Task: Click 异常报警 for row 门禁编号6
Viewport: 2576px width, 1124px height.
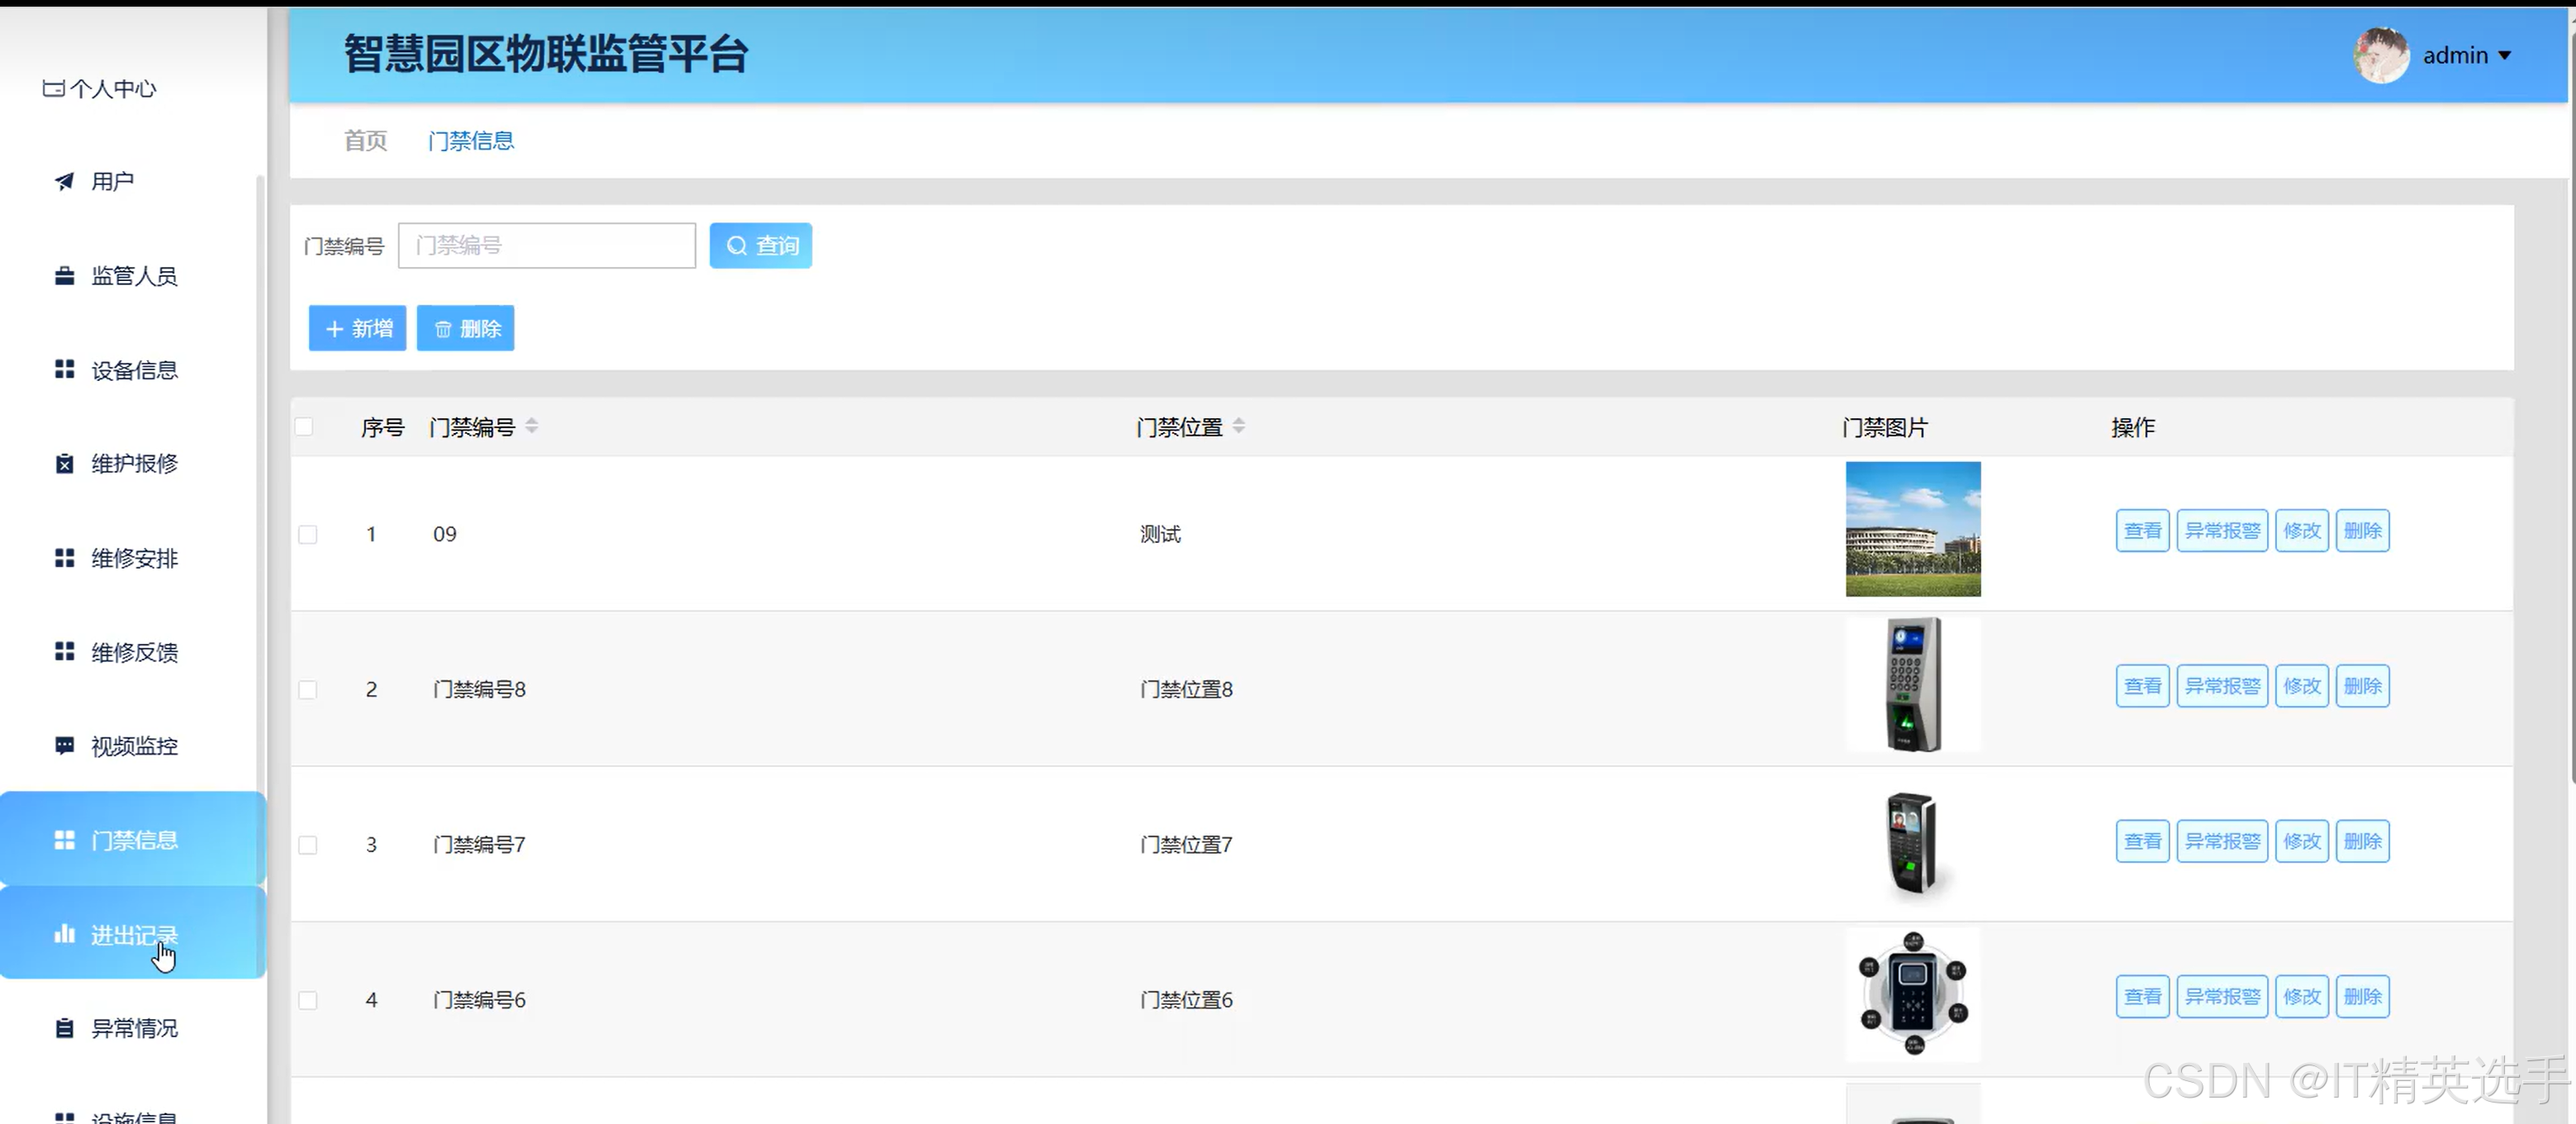Action: point(2222,997)
